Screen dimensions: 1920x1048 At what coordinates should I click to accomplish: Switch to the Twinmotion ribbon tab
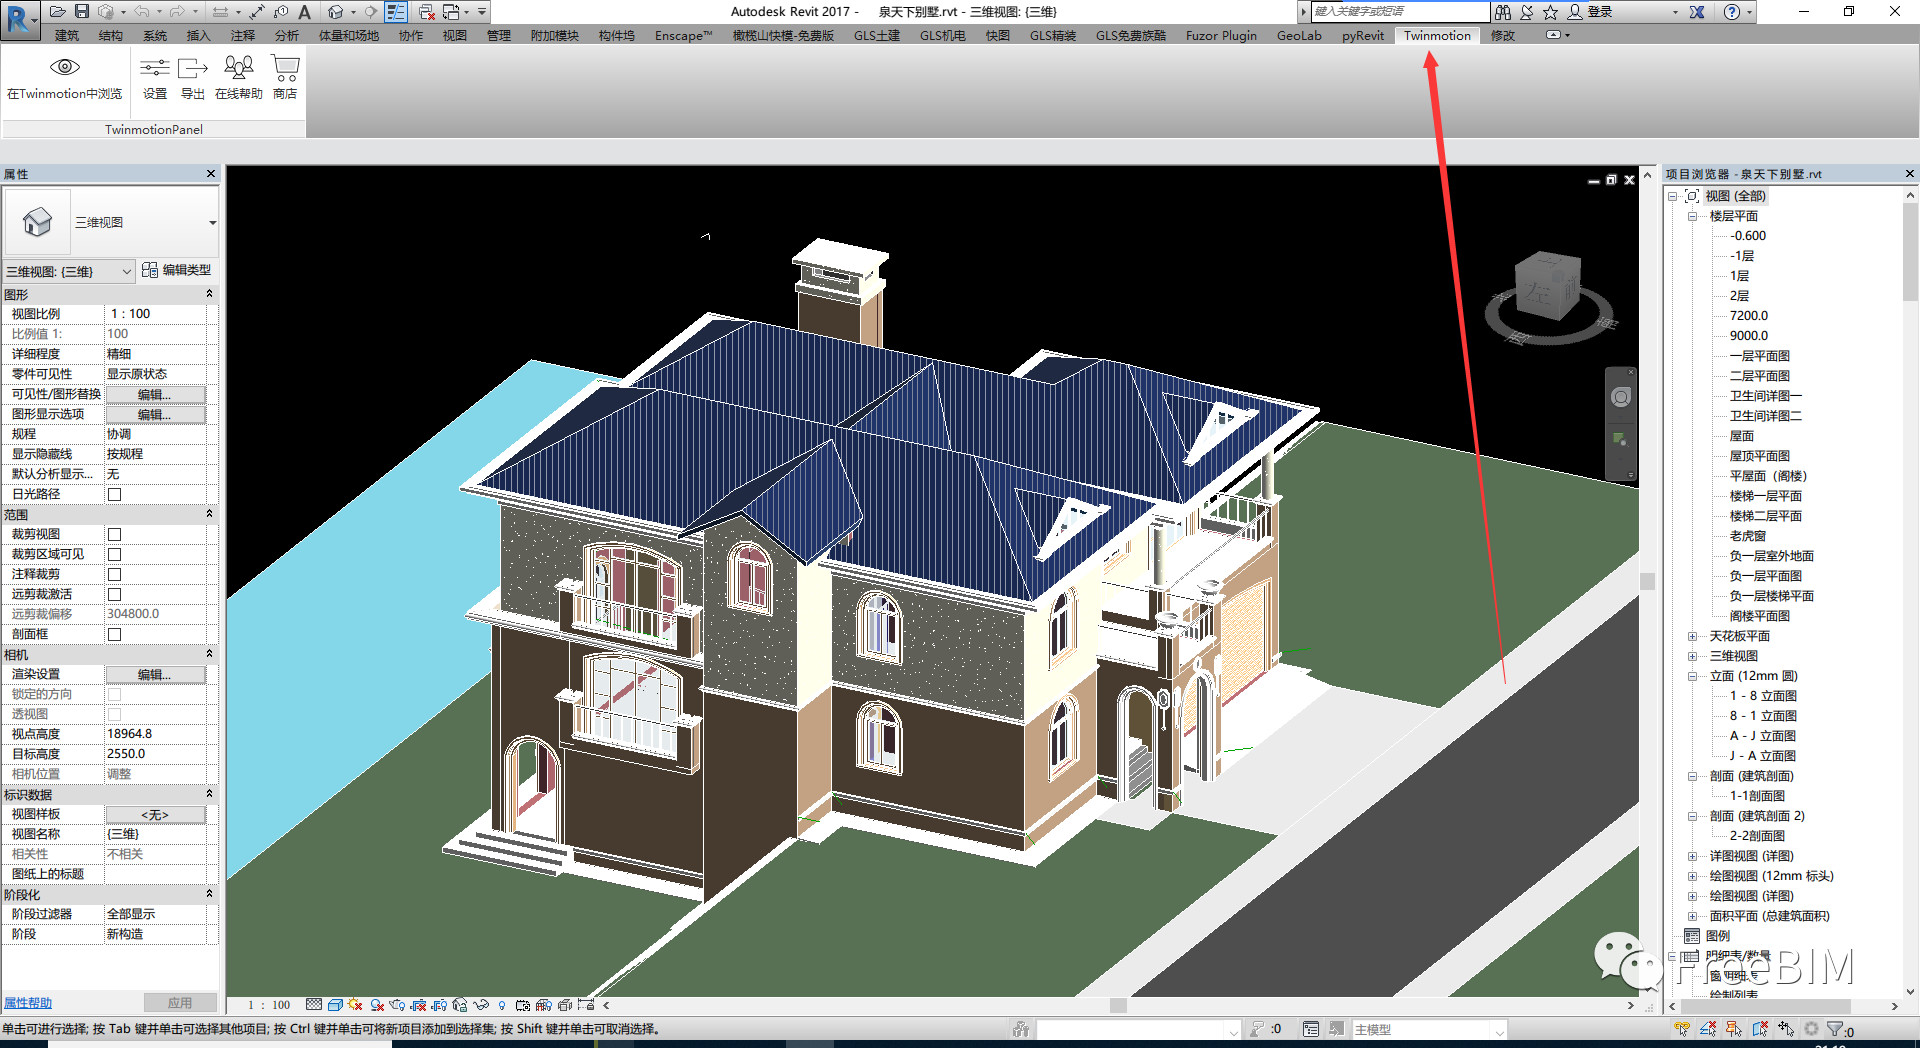[1437, 35]
